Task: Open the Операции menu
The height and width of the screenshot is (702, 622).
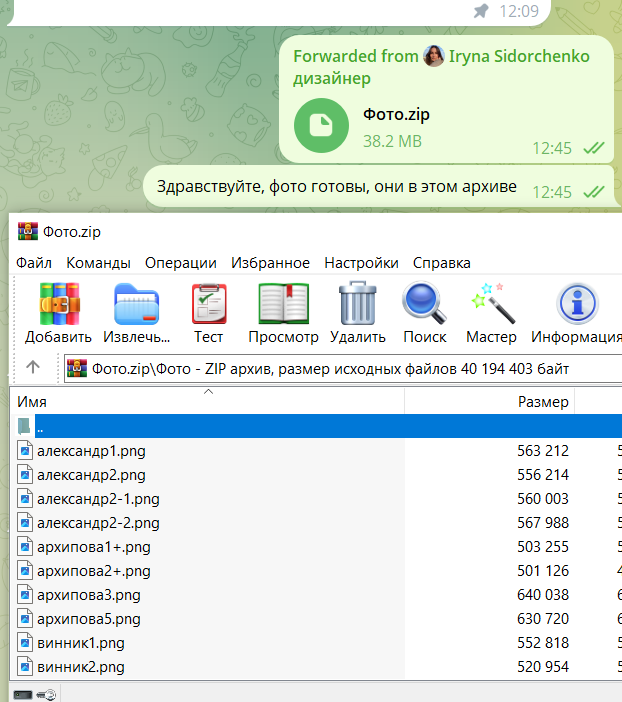Action: pos(180,263)
